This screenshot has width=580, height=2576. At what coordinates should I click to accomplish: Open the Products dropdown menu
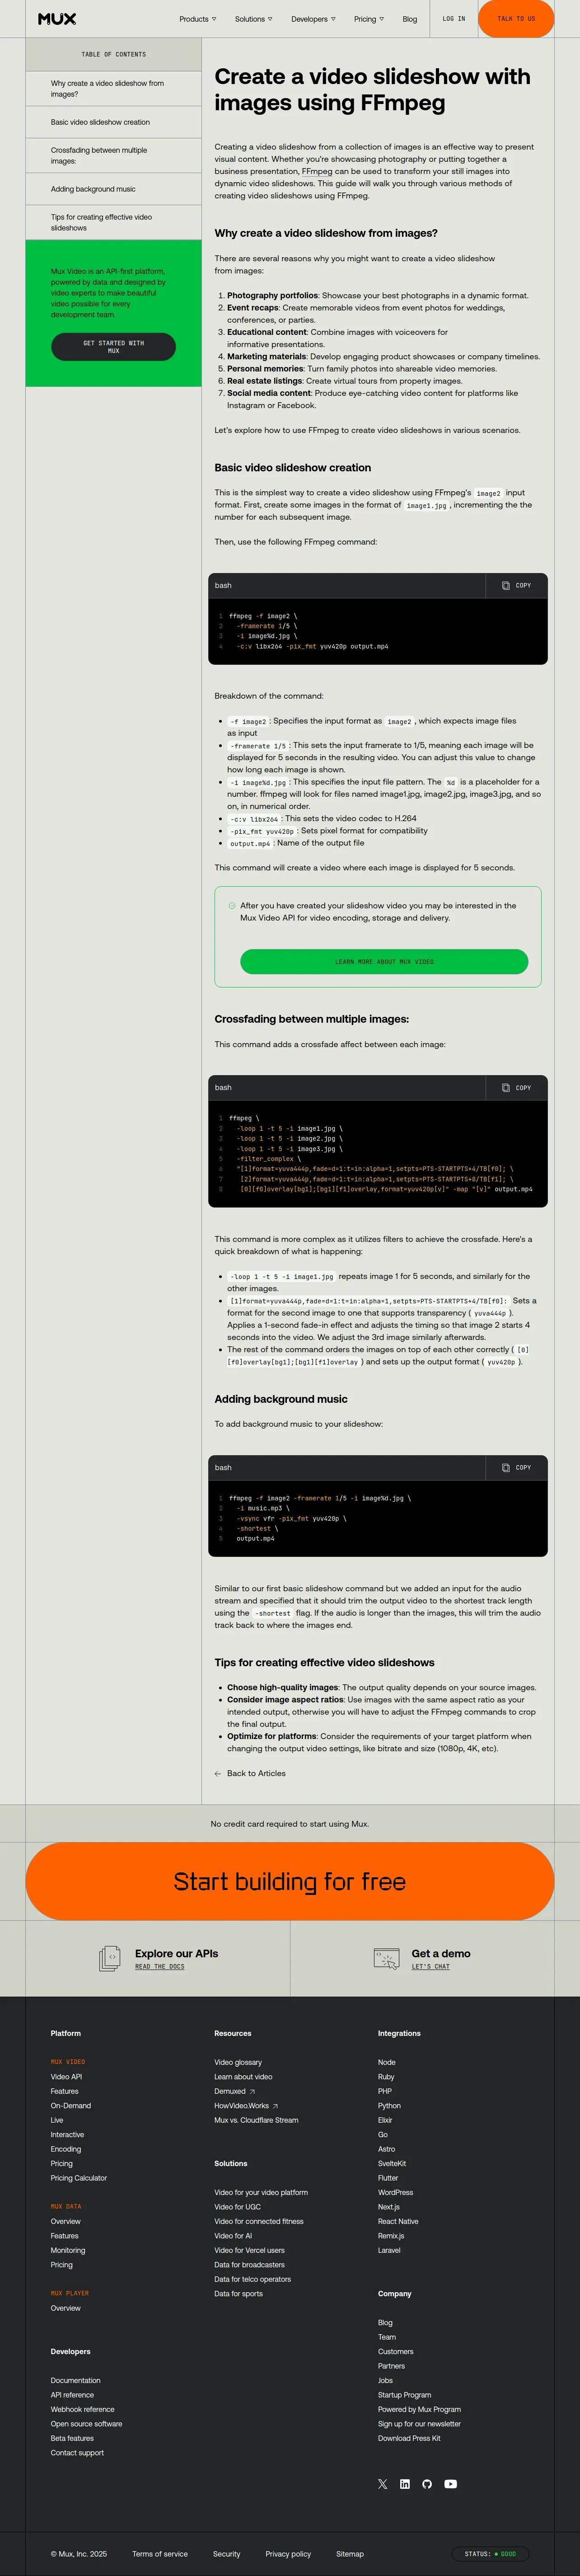[197, 19]
